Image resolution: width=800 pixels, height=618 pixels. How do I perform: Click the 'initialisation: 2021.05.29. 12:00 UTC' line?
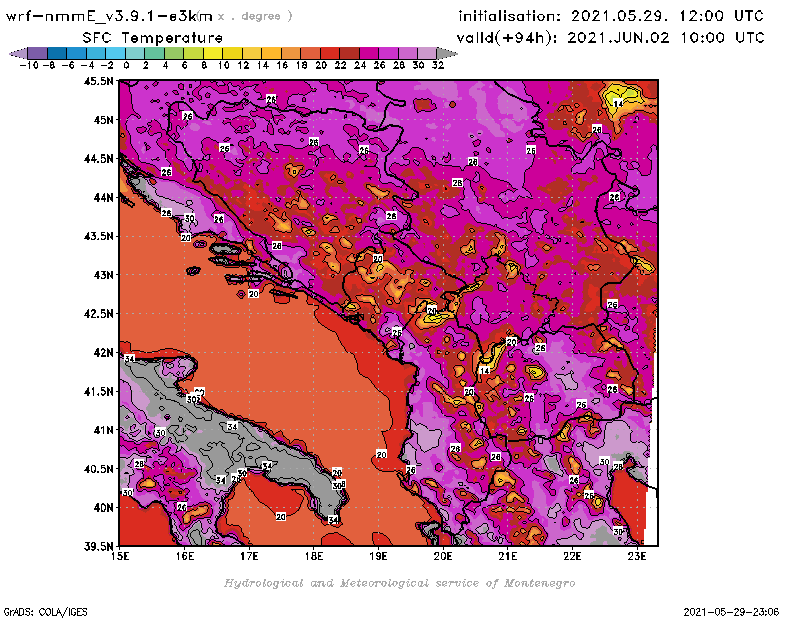point(611,16)
